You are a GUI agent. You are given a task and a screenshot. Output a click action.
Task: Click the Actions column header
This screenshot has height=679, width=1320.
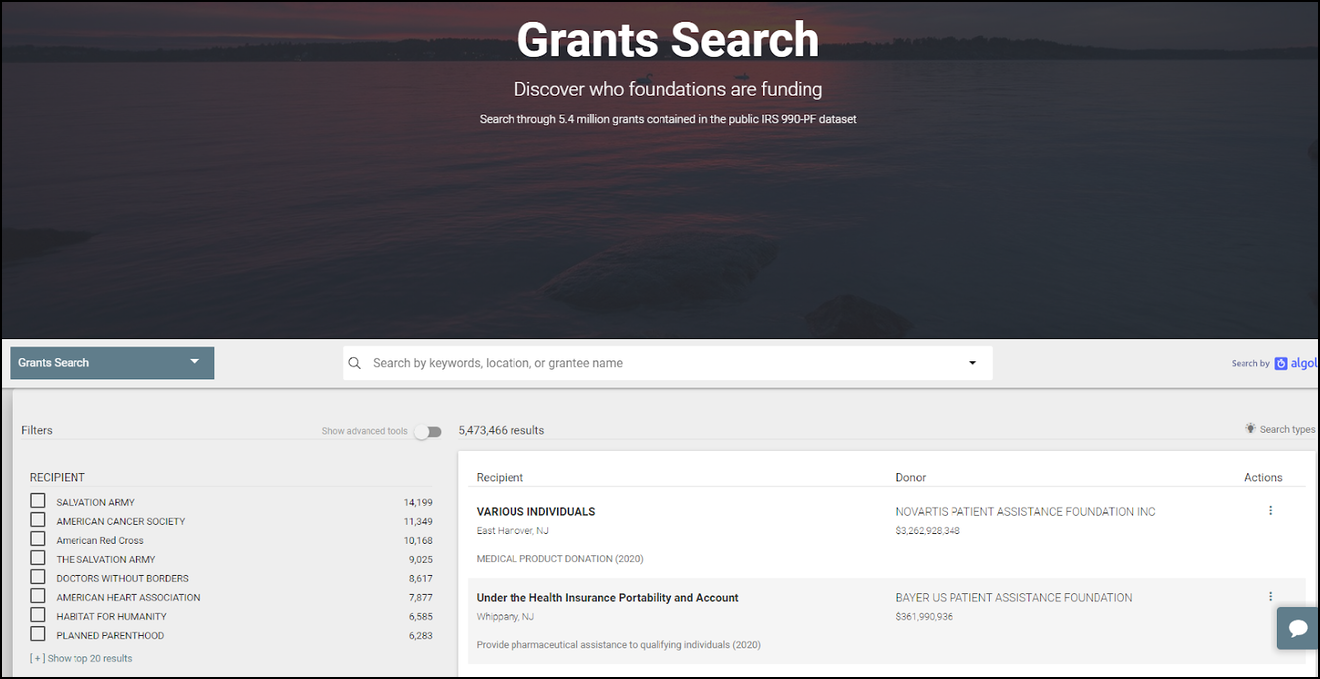[x=1263, y=478]
